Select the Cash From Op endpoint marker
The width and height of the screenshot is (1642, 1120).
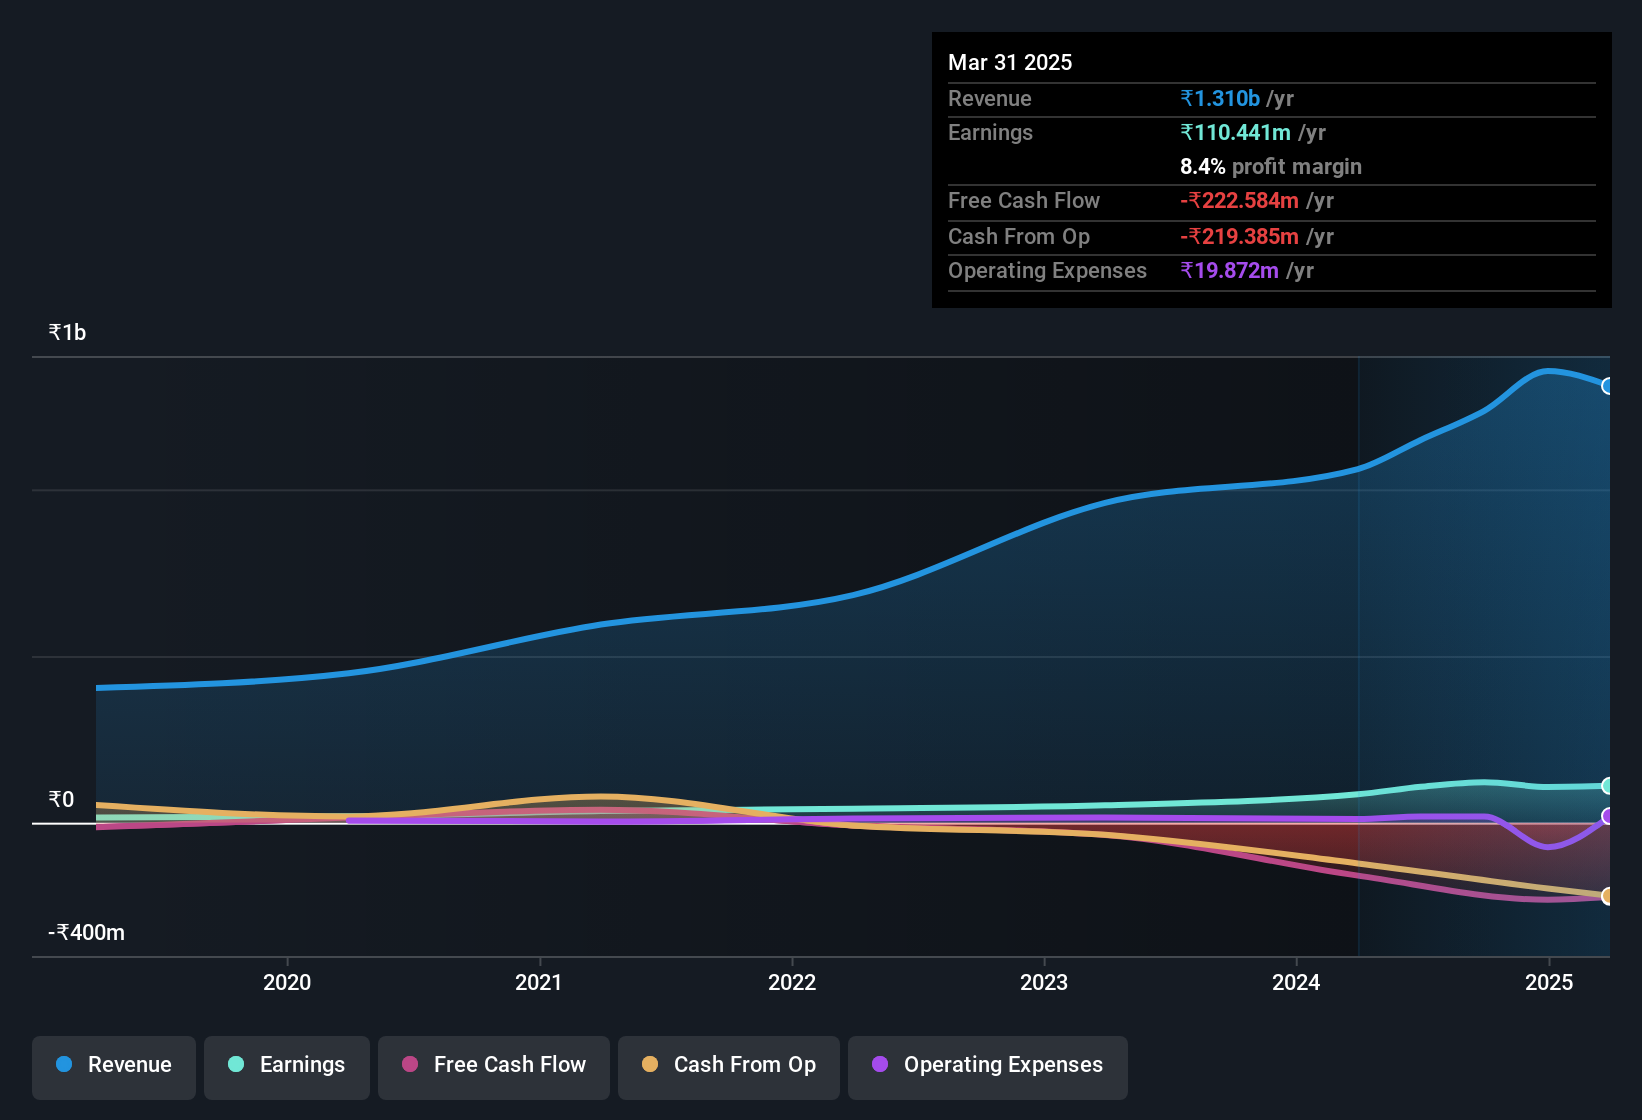(x=1607, y=896)
